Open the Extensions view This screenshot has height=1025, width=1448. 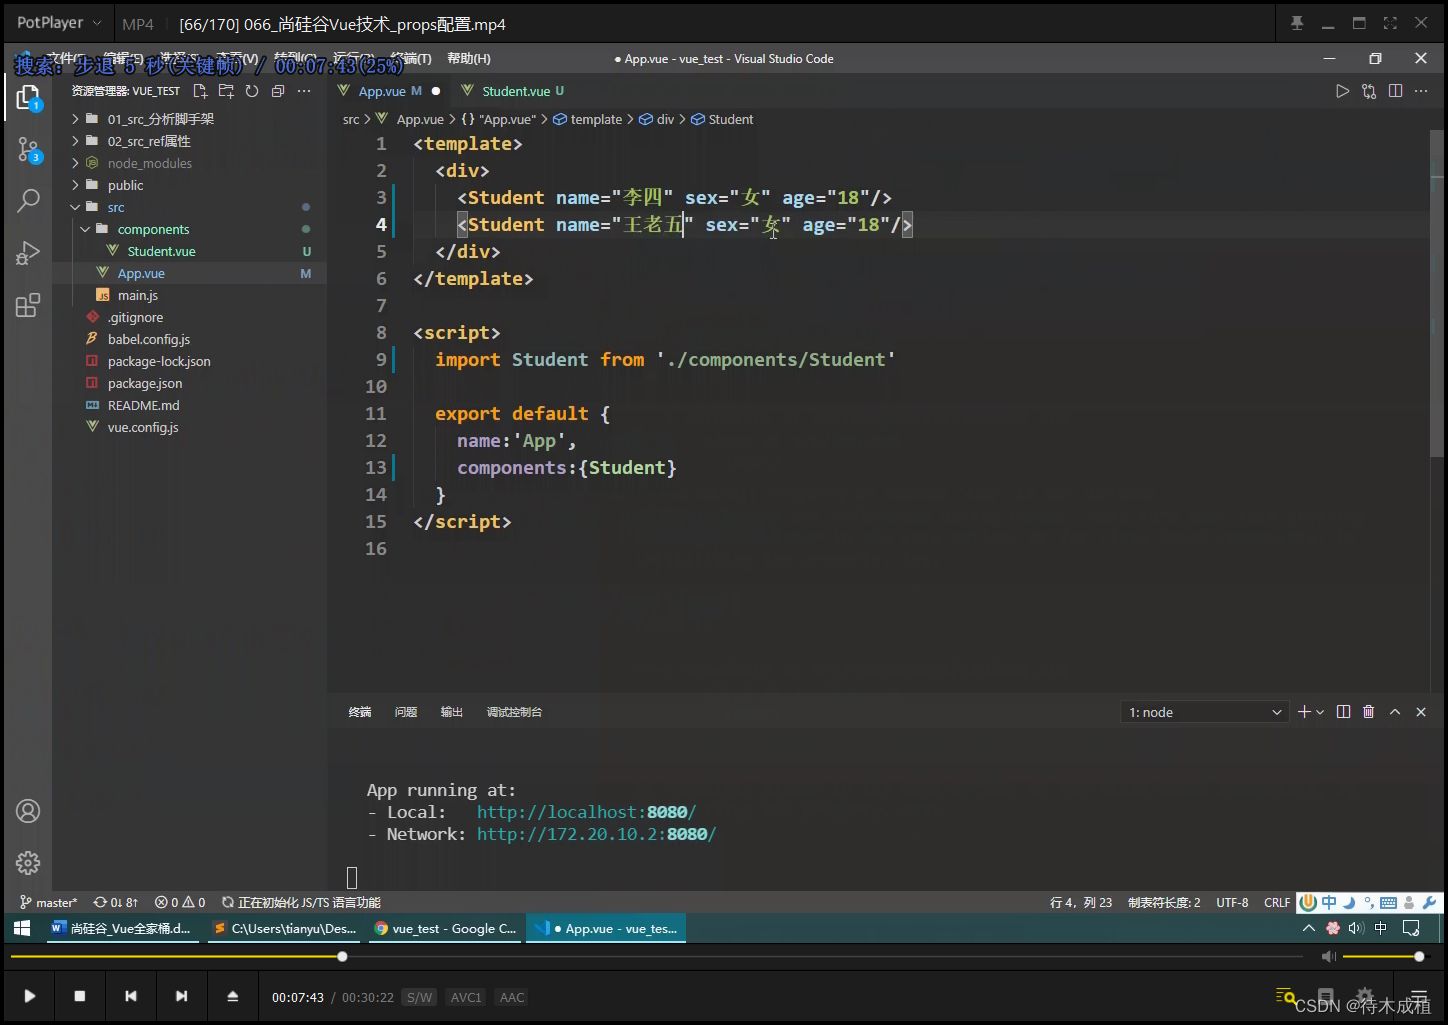[28, 305]
